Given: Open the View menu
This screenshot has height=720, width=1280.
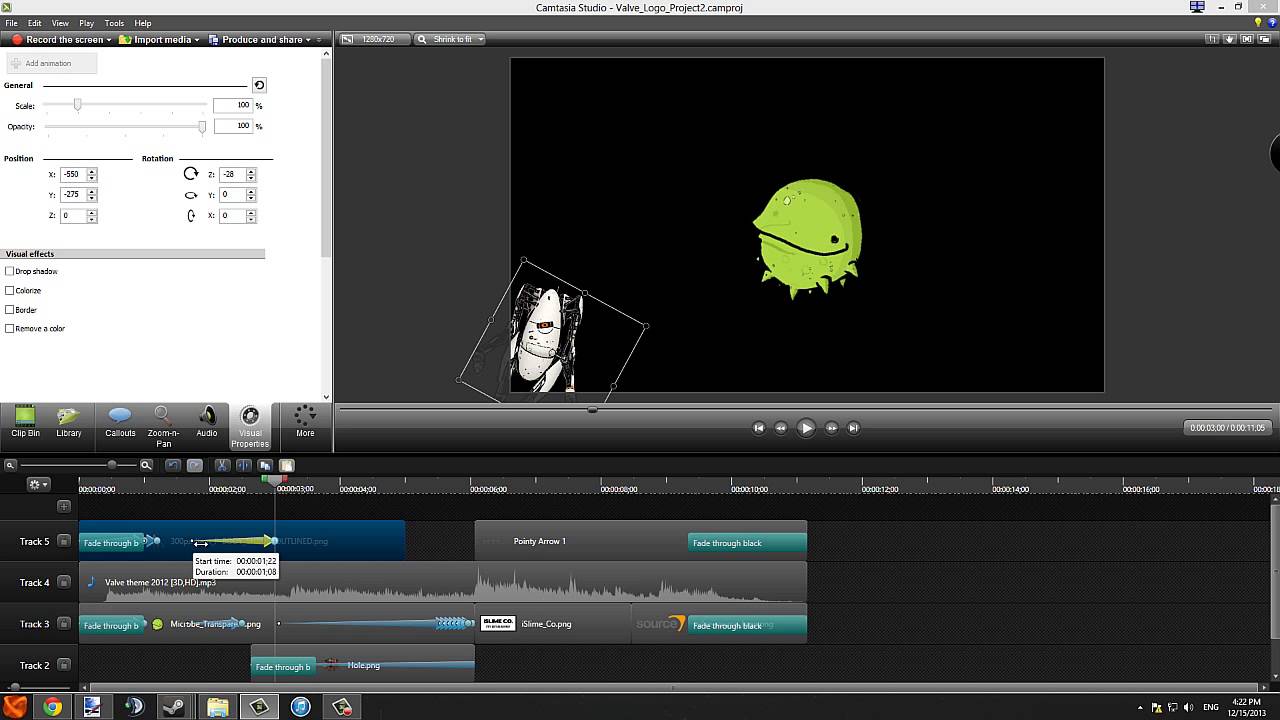Looking at the screenshot, I should coord(60,23).
